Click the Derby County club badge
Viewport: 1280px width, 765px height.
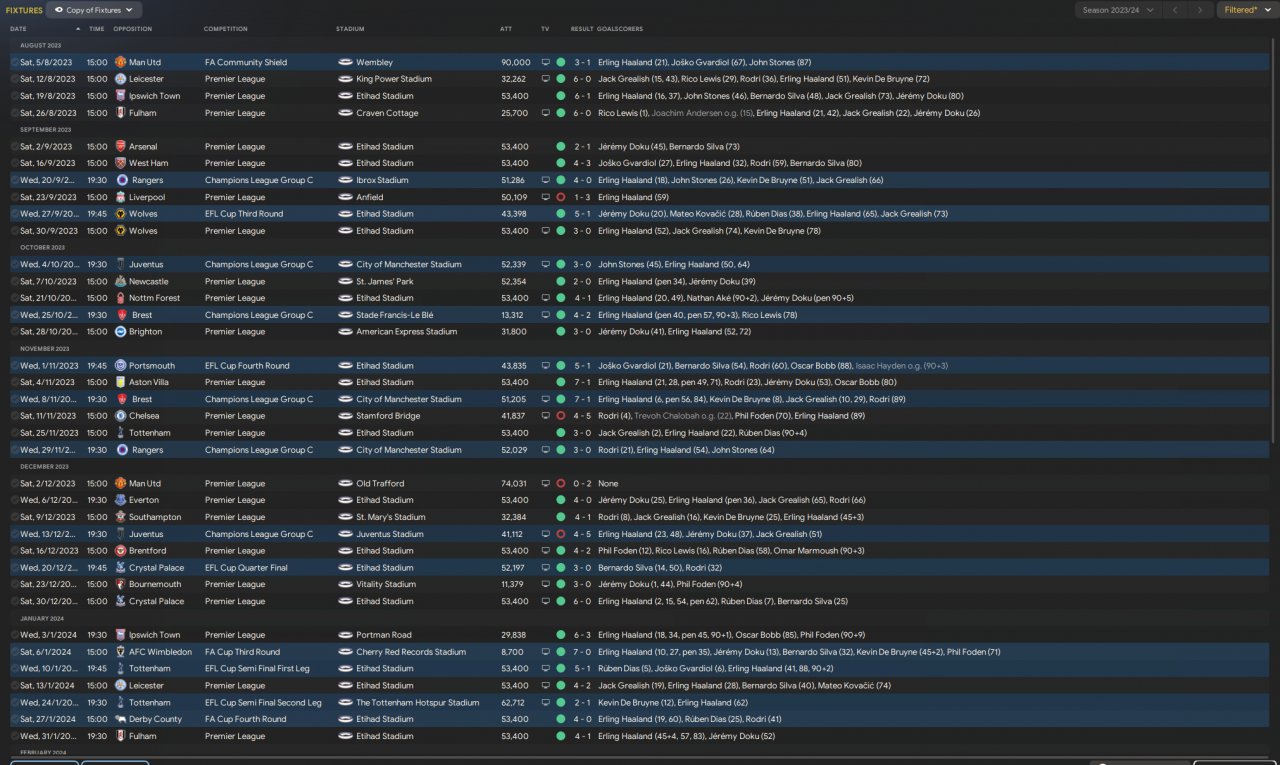[x=120, y=719]
